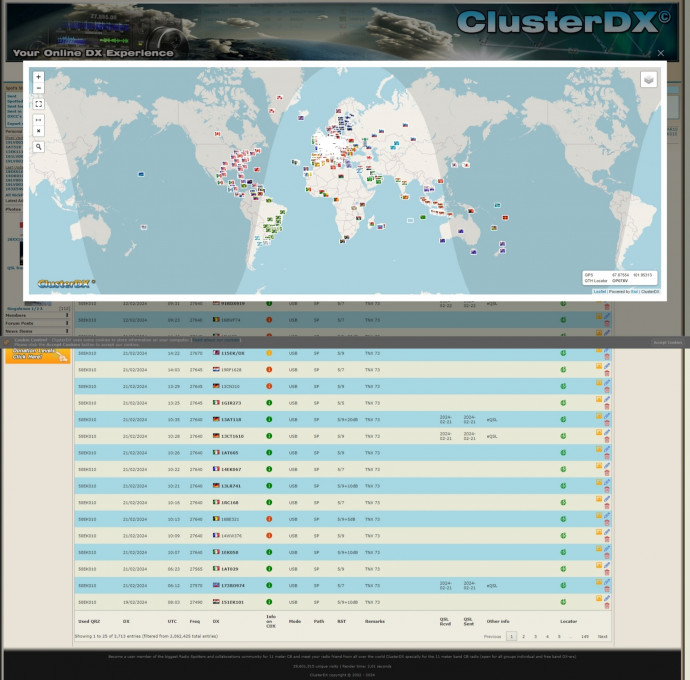The width and height of the screenshot is (690, 680).
Task: Click the Canada flag marker on the map
Action: [217, 134]
